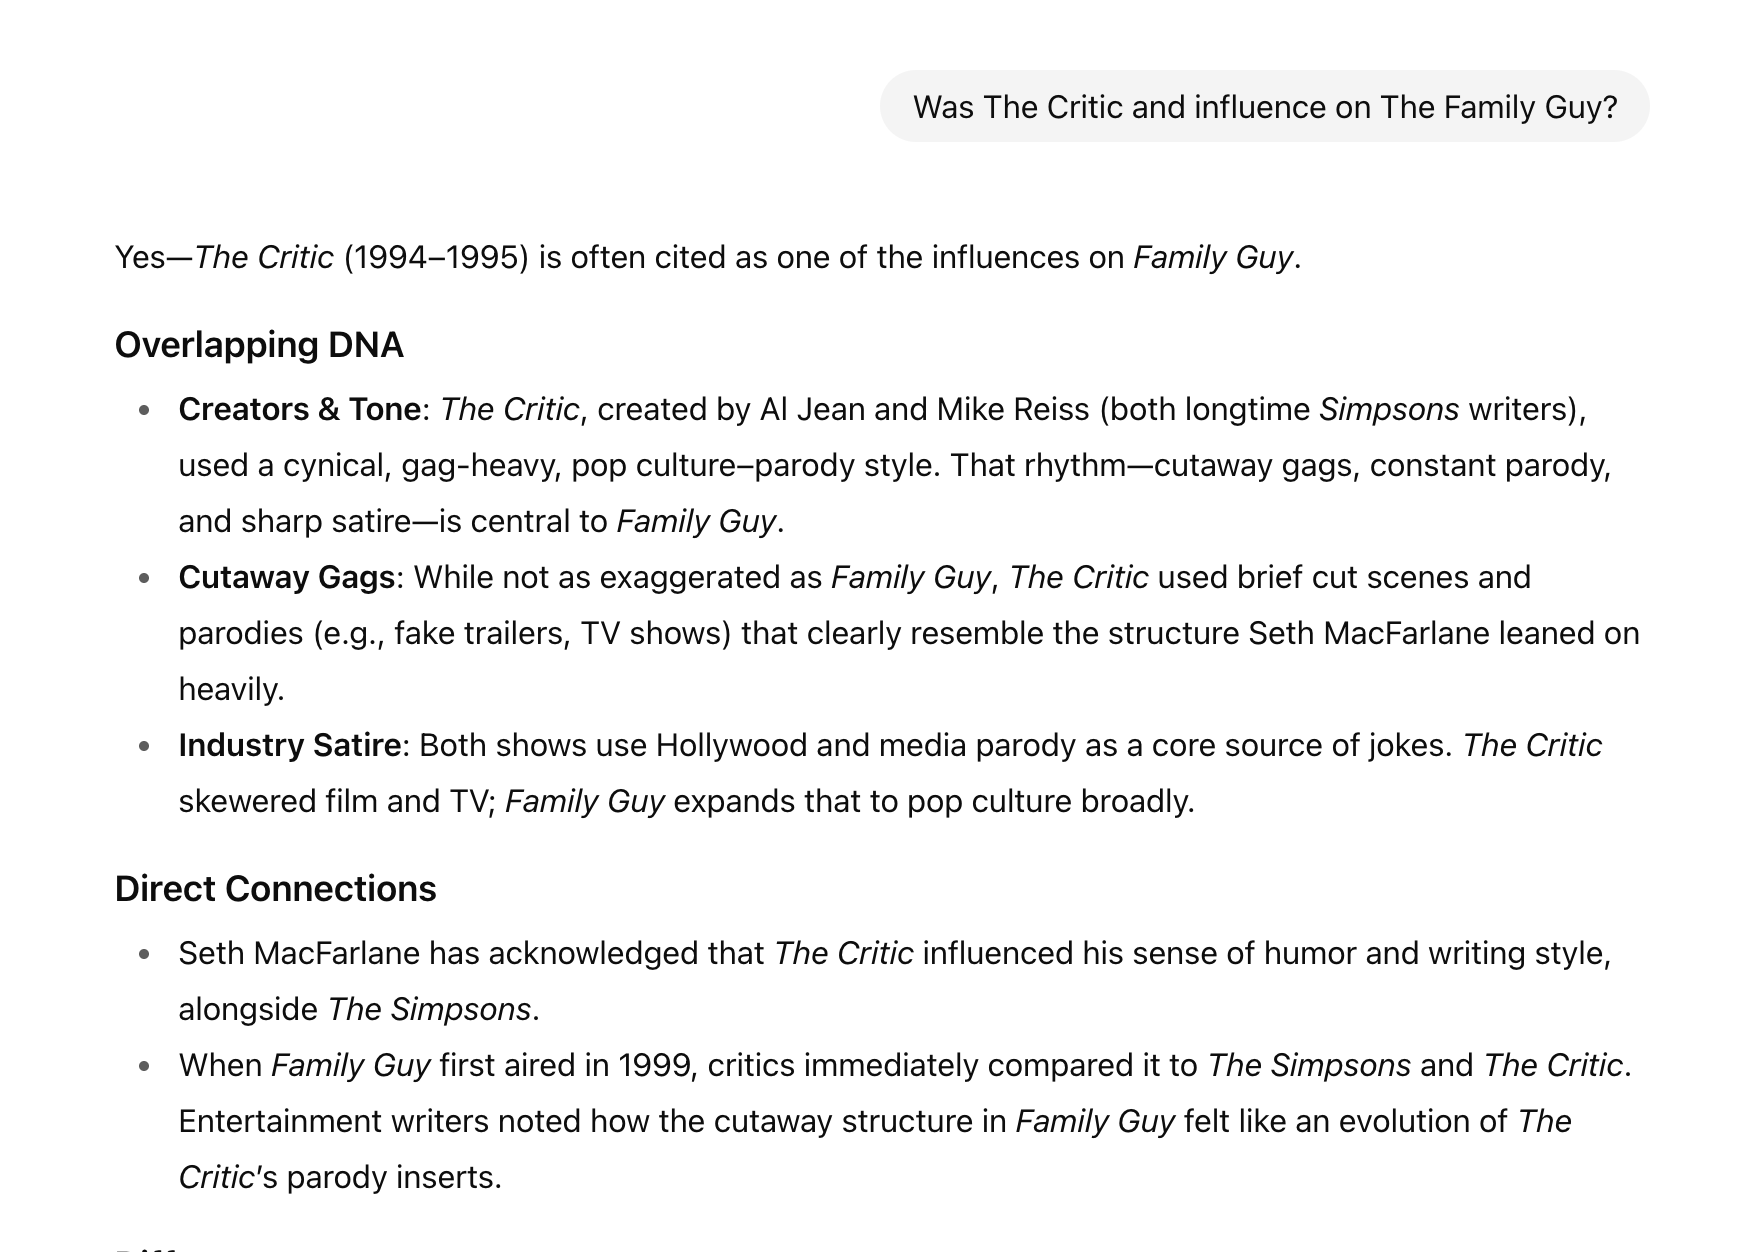The width and height of the screenshot is (1748, 1252).
Task: Click the year "1999" in the last bullet
Action: point(654,1065)
